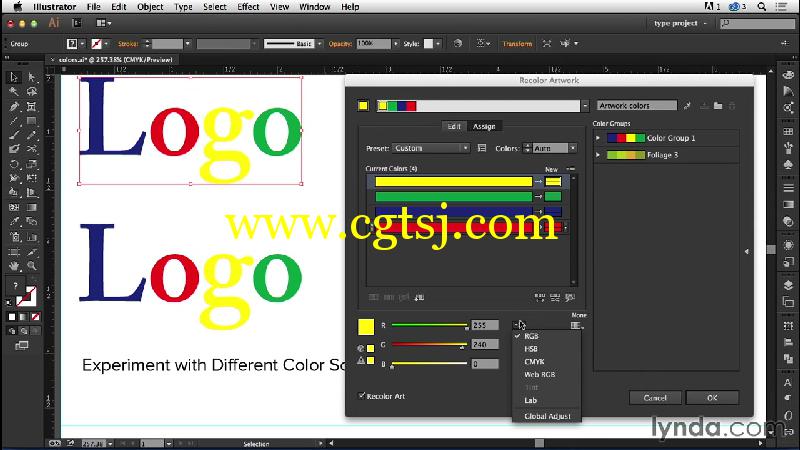Screen dimensions: 800x450
Task: Click the Spotlight search icon in menu bar
Action: (762, 7)
